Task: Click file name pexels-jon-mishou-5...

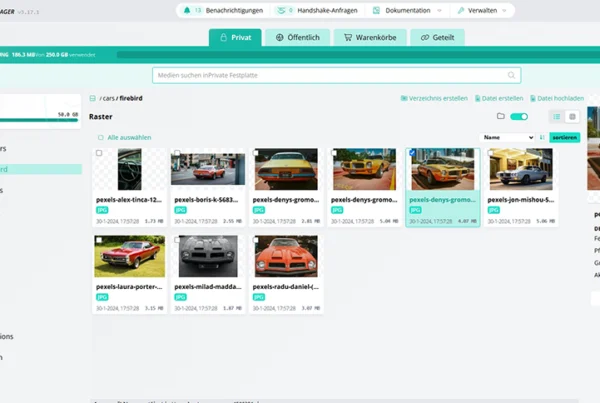Action: click(x=521, y=200)
